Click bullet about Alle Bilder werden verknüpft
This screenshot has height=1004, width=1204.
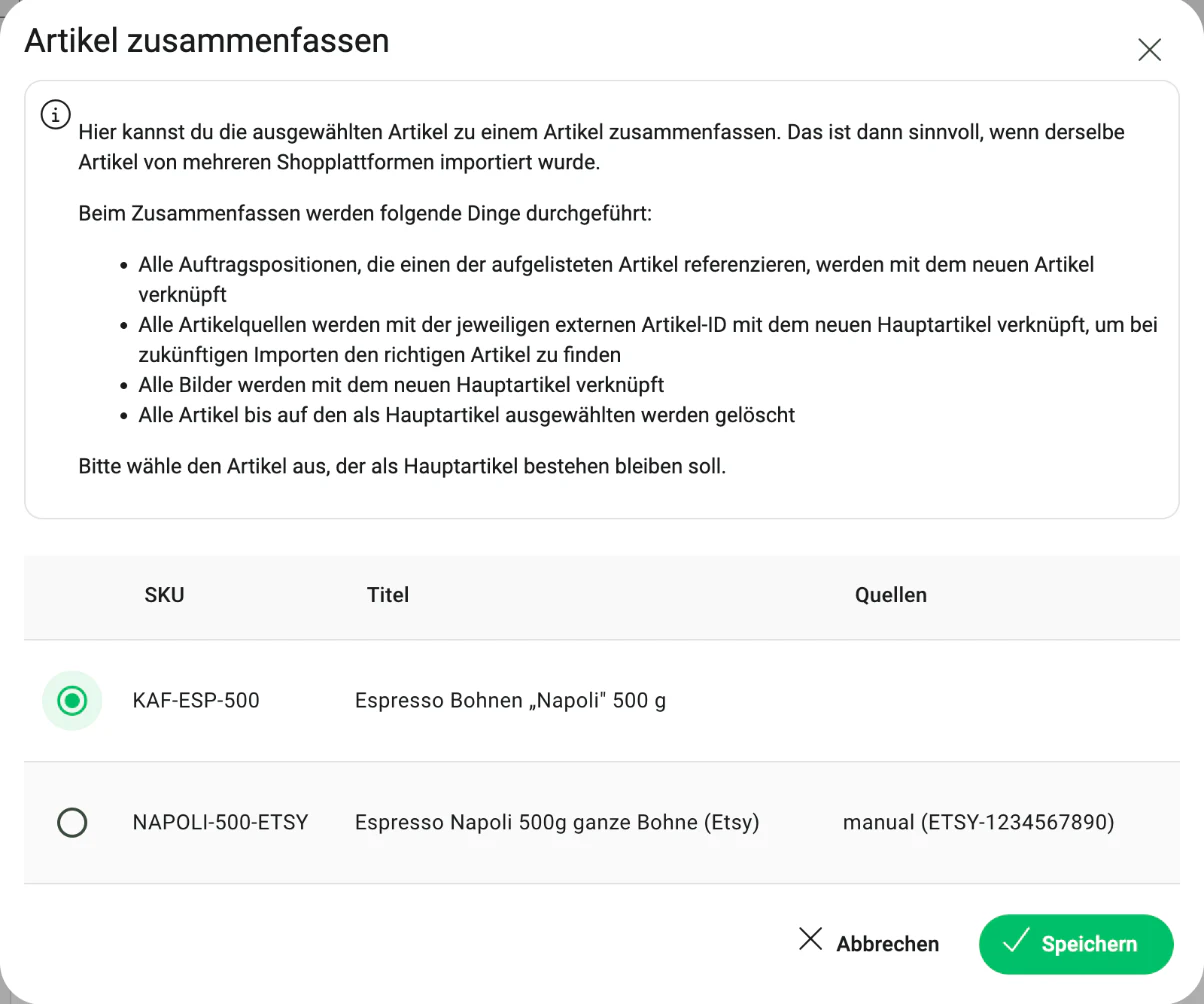point(401,385)
